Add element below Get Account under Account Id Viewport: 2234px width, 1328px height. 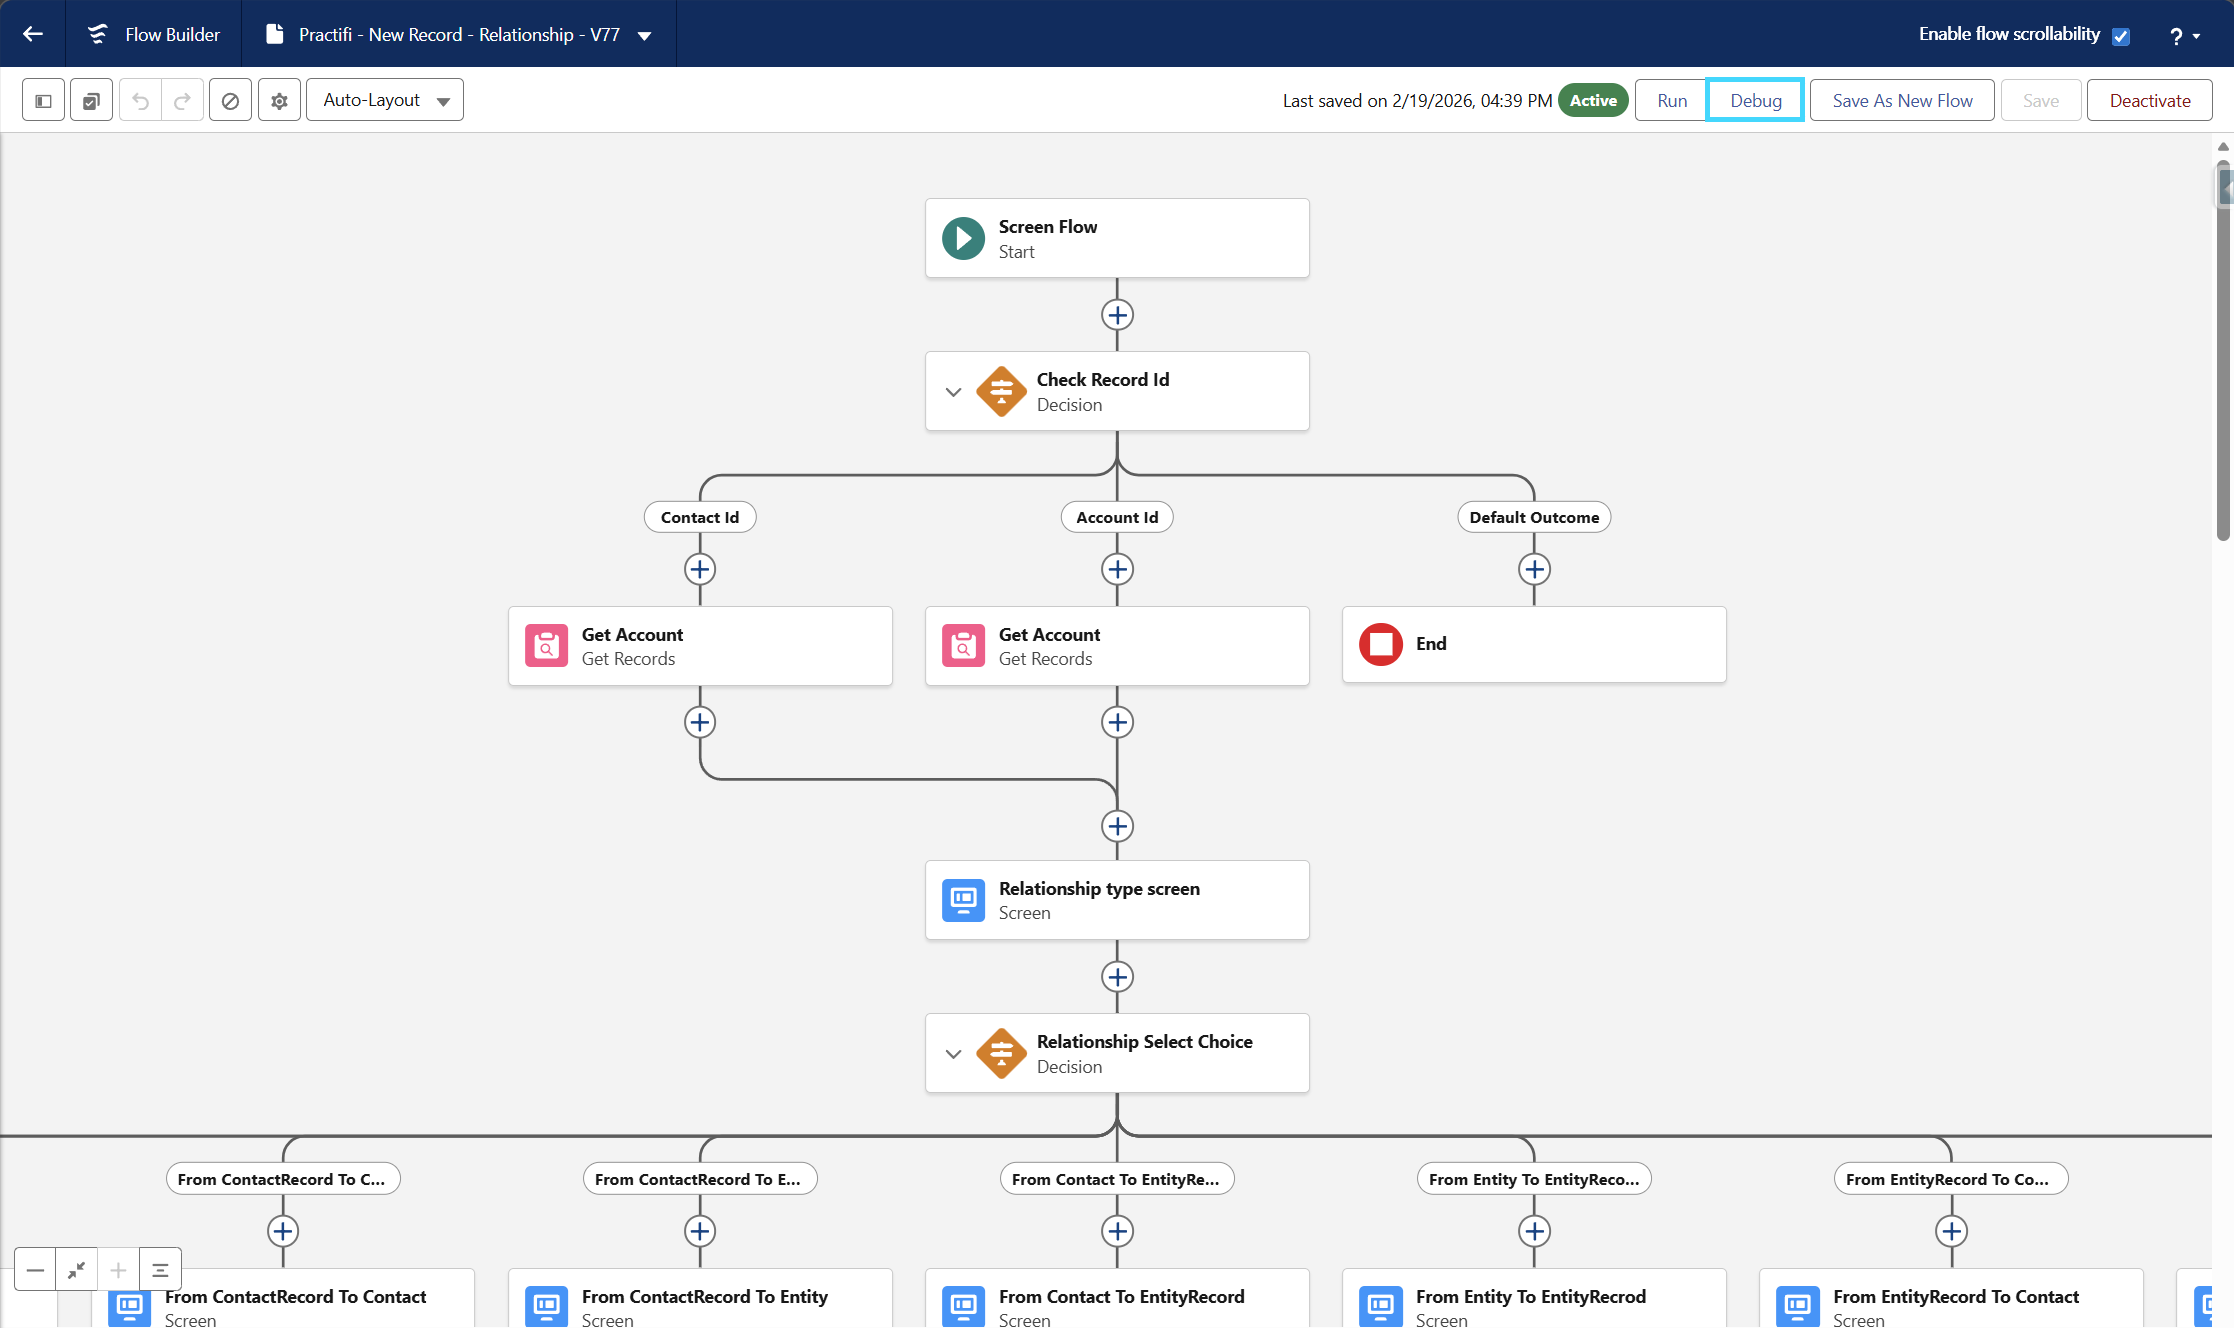click(1117, 722)
